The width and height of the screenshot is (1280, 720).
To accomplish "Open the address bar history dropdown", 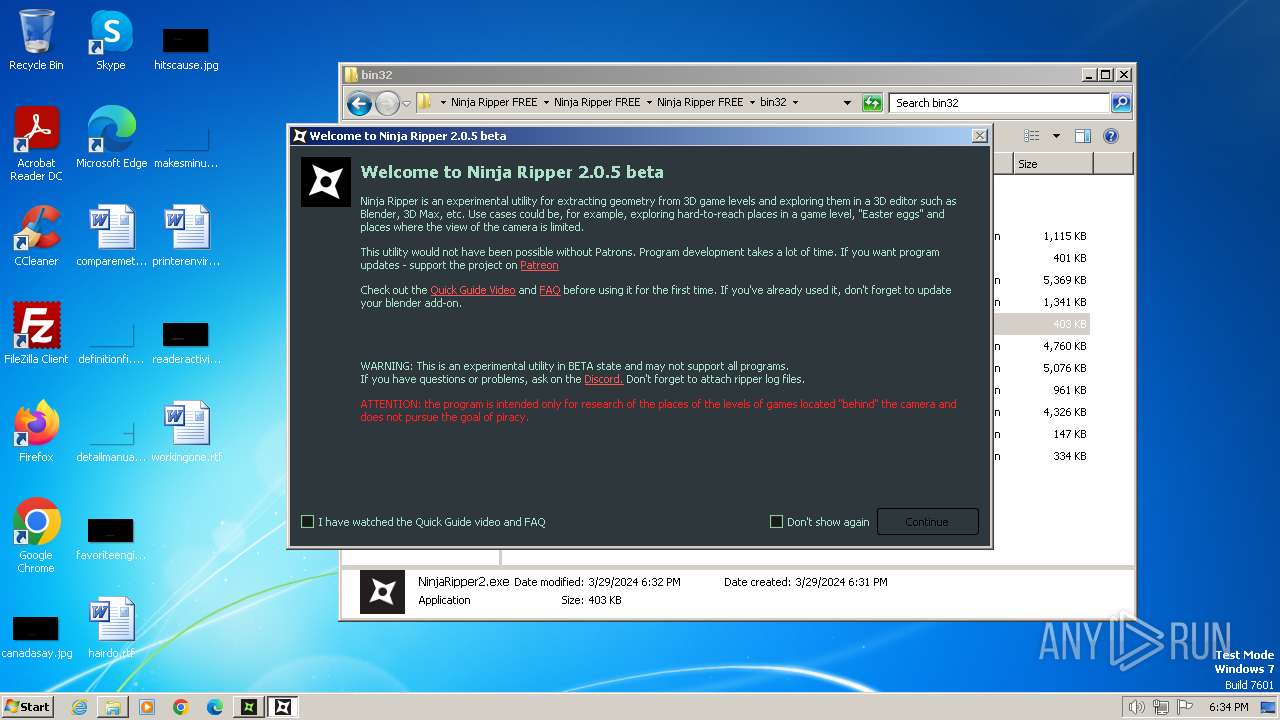I will click(847, 102).
